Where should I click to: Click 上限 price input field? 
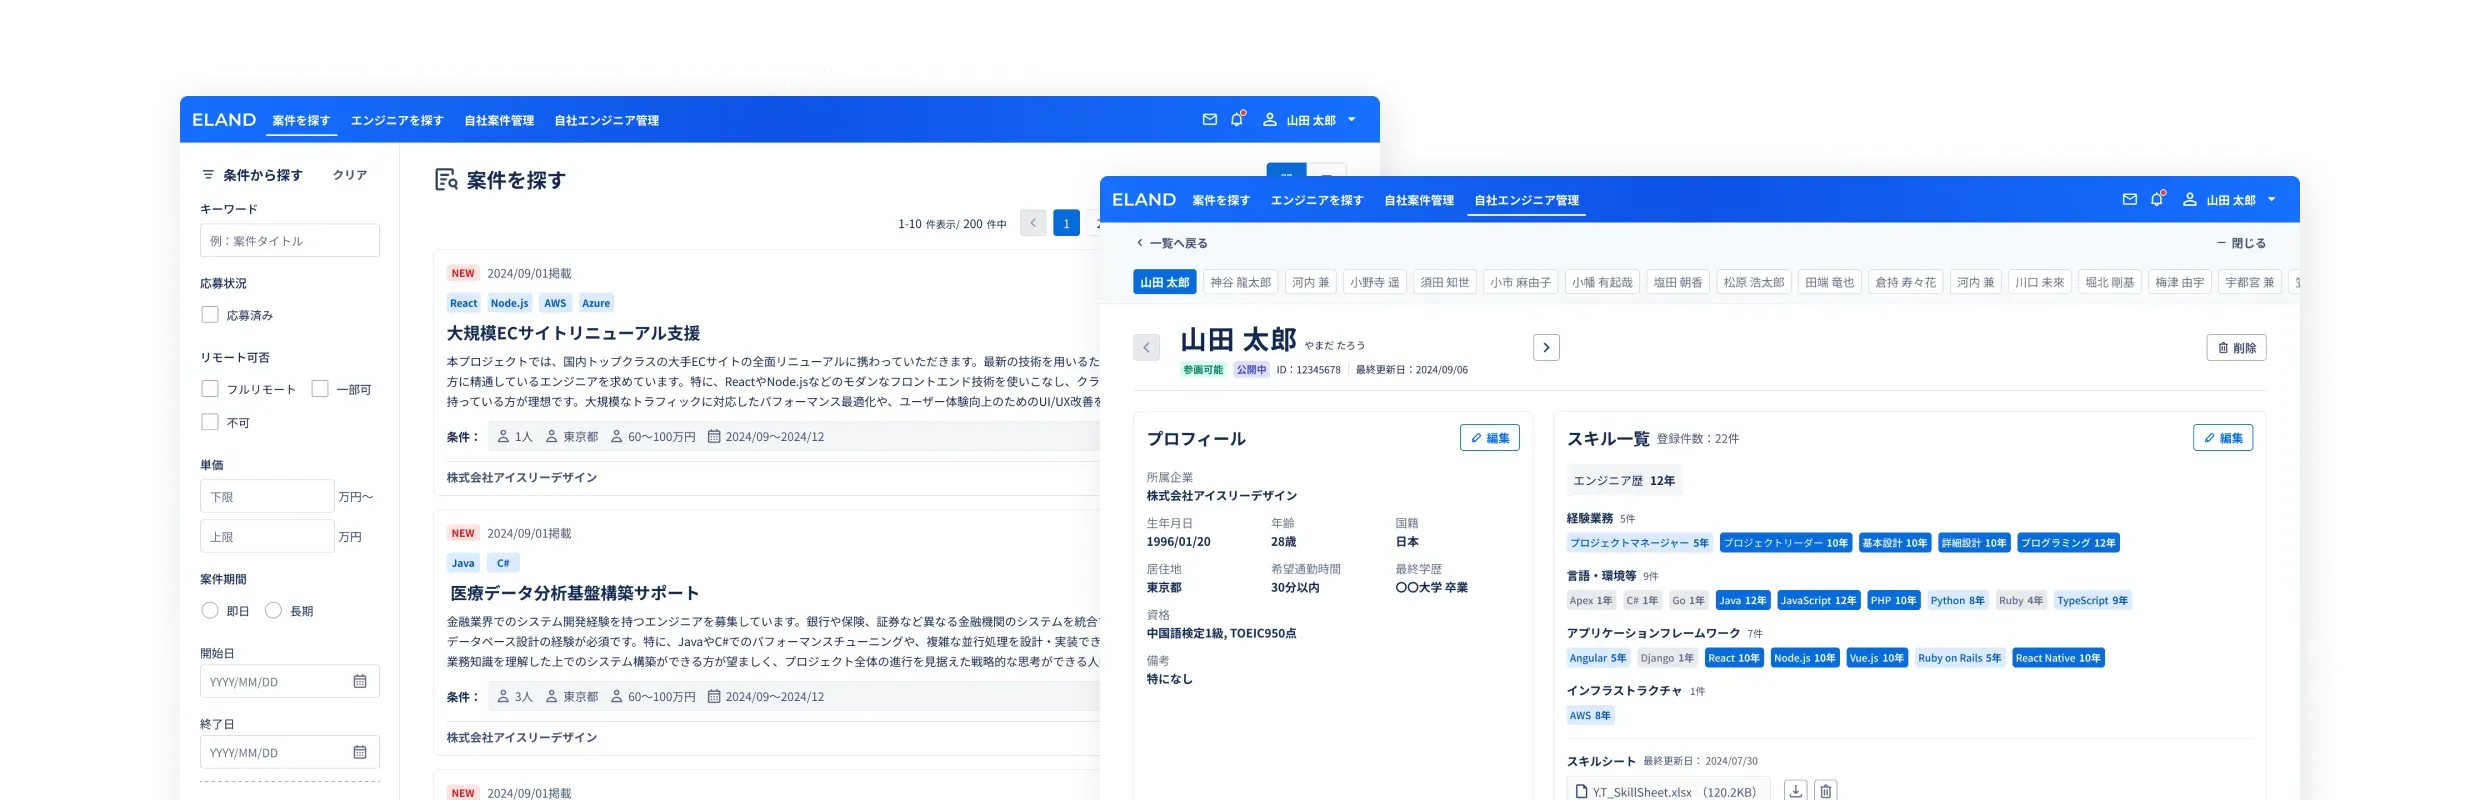coord(267,536)
